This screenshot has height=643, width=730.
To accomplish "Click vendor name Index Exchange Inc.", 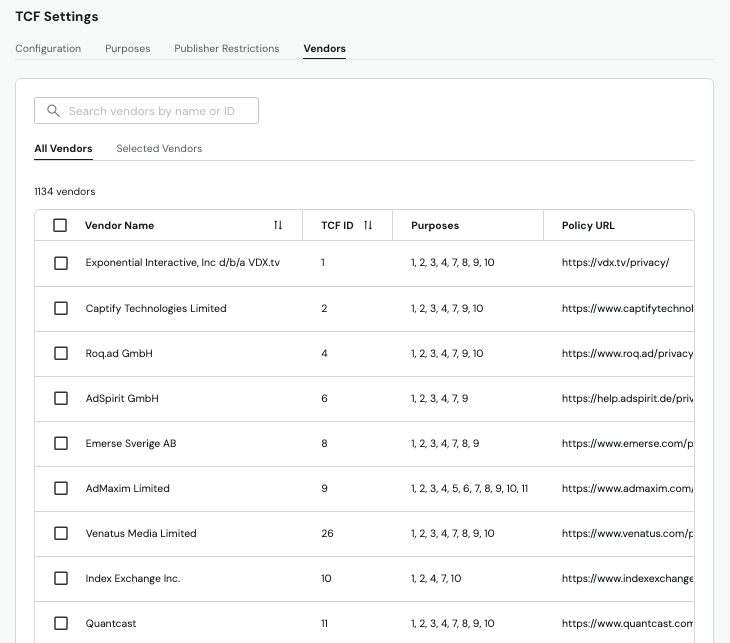I will [133, 578].
